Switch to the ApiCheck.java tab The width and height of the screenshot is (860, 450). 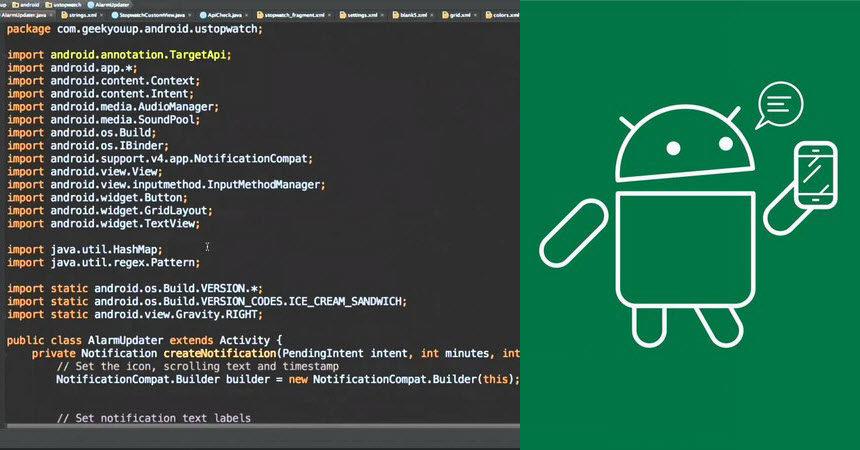(222, 15)
